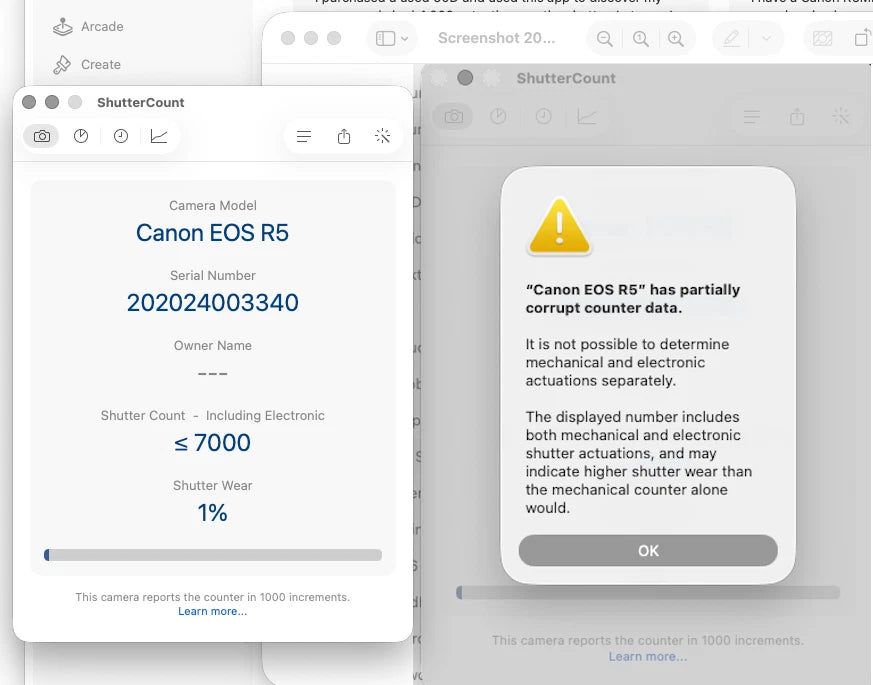
Task: Click the dimmed share icon in screenshot image
Action: coord(797,117)
